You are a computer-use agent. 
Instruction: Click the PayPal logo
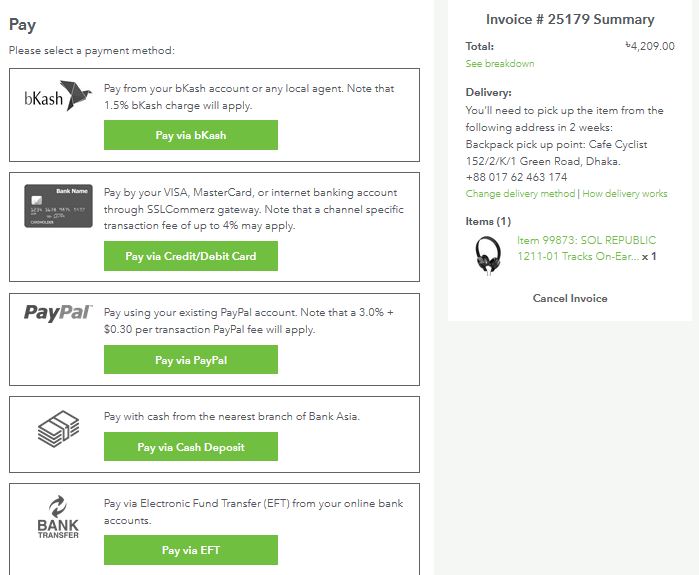[x=58, y=313]
